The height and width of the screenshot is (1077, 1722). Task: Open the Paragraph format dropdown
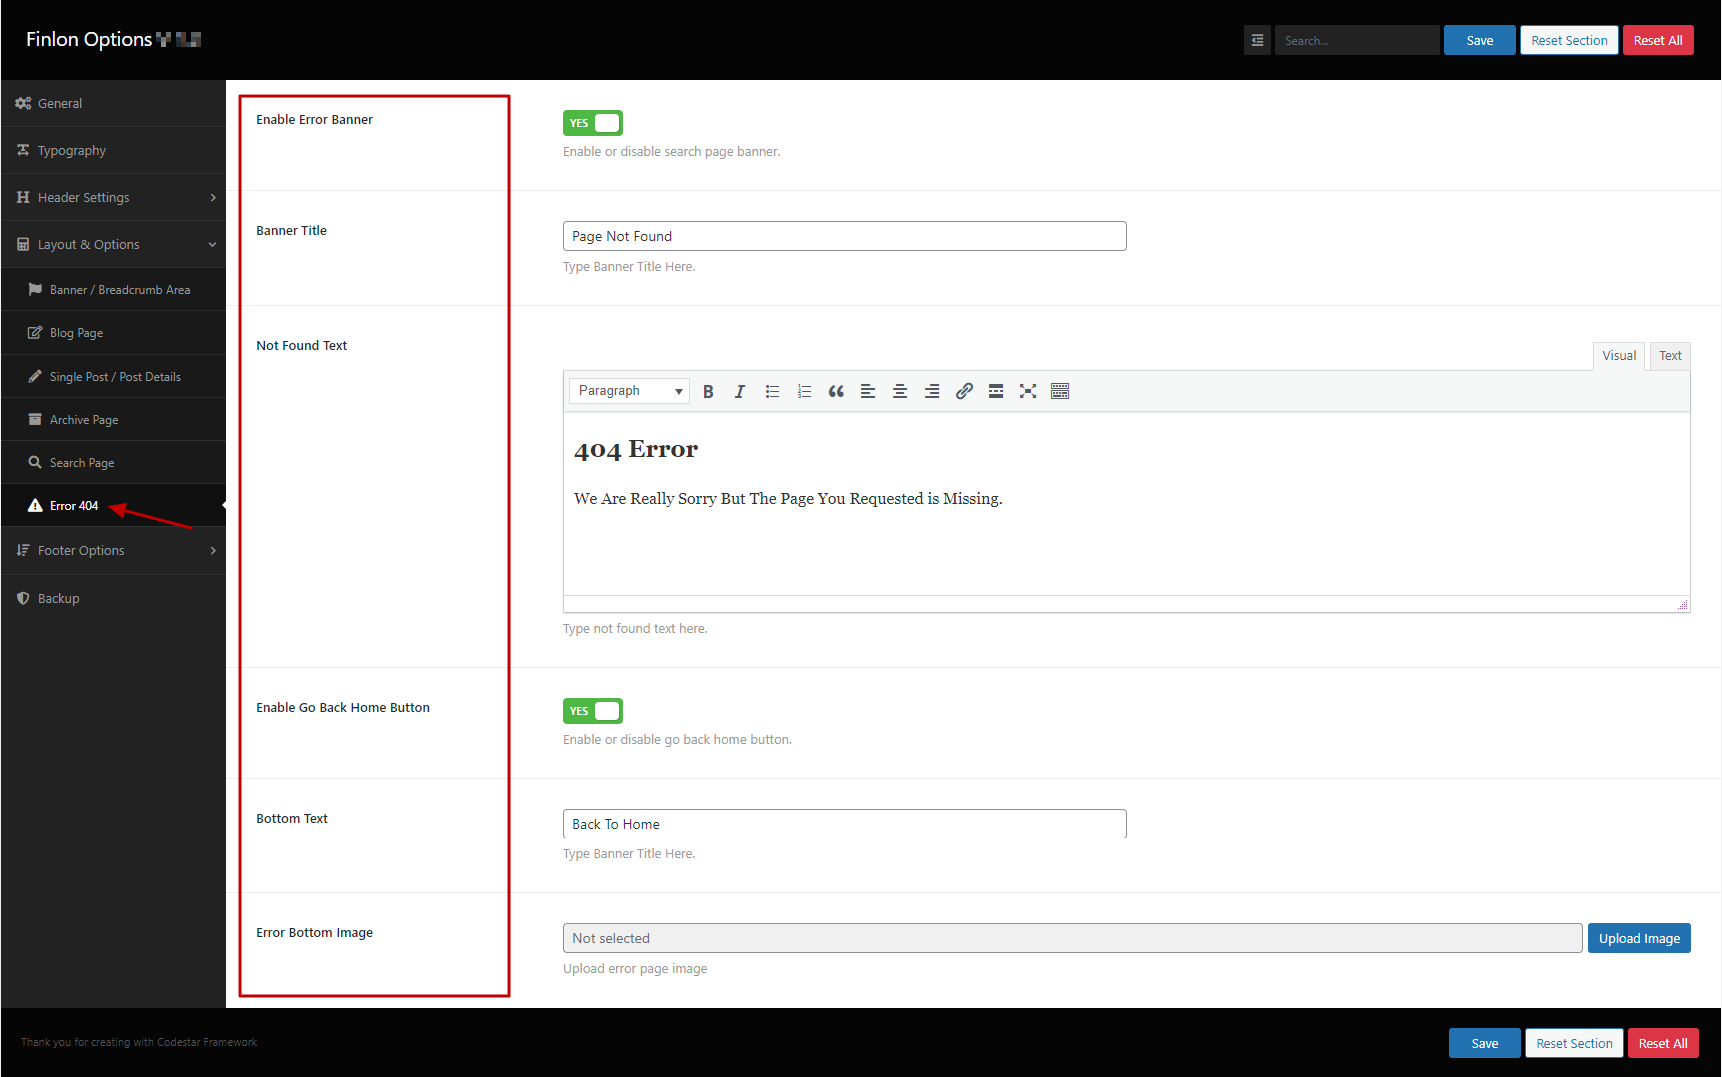(629, 391)
